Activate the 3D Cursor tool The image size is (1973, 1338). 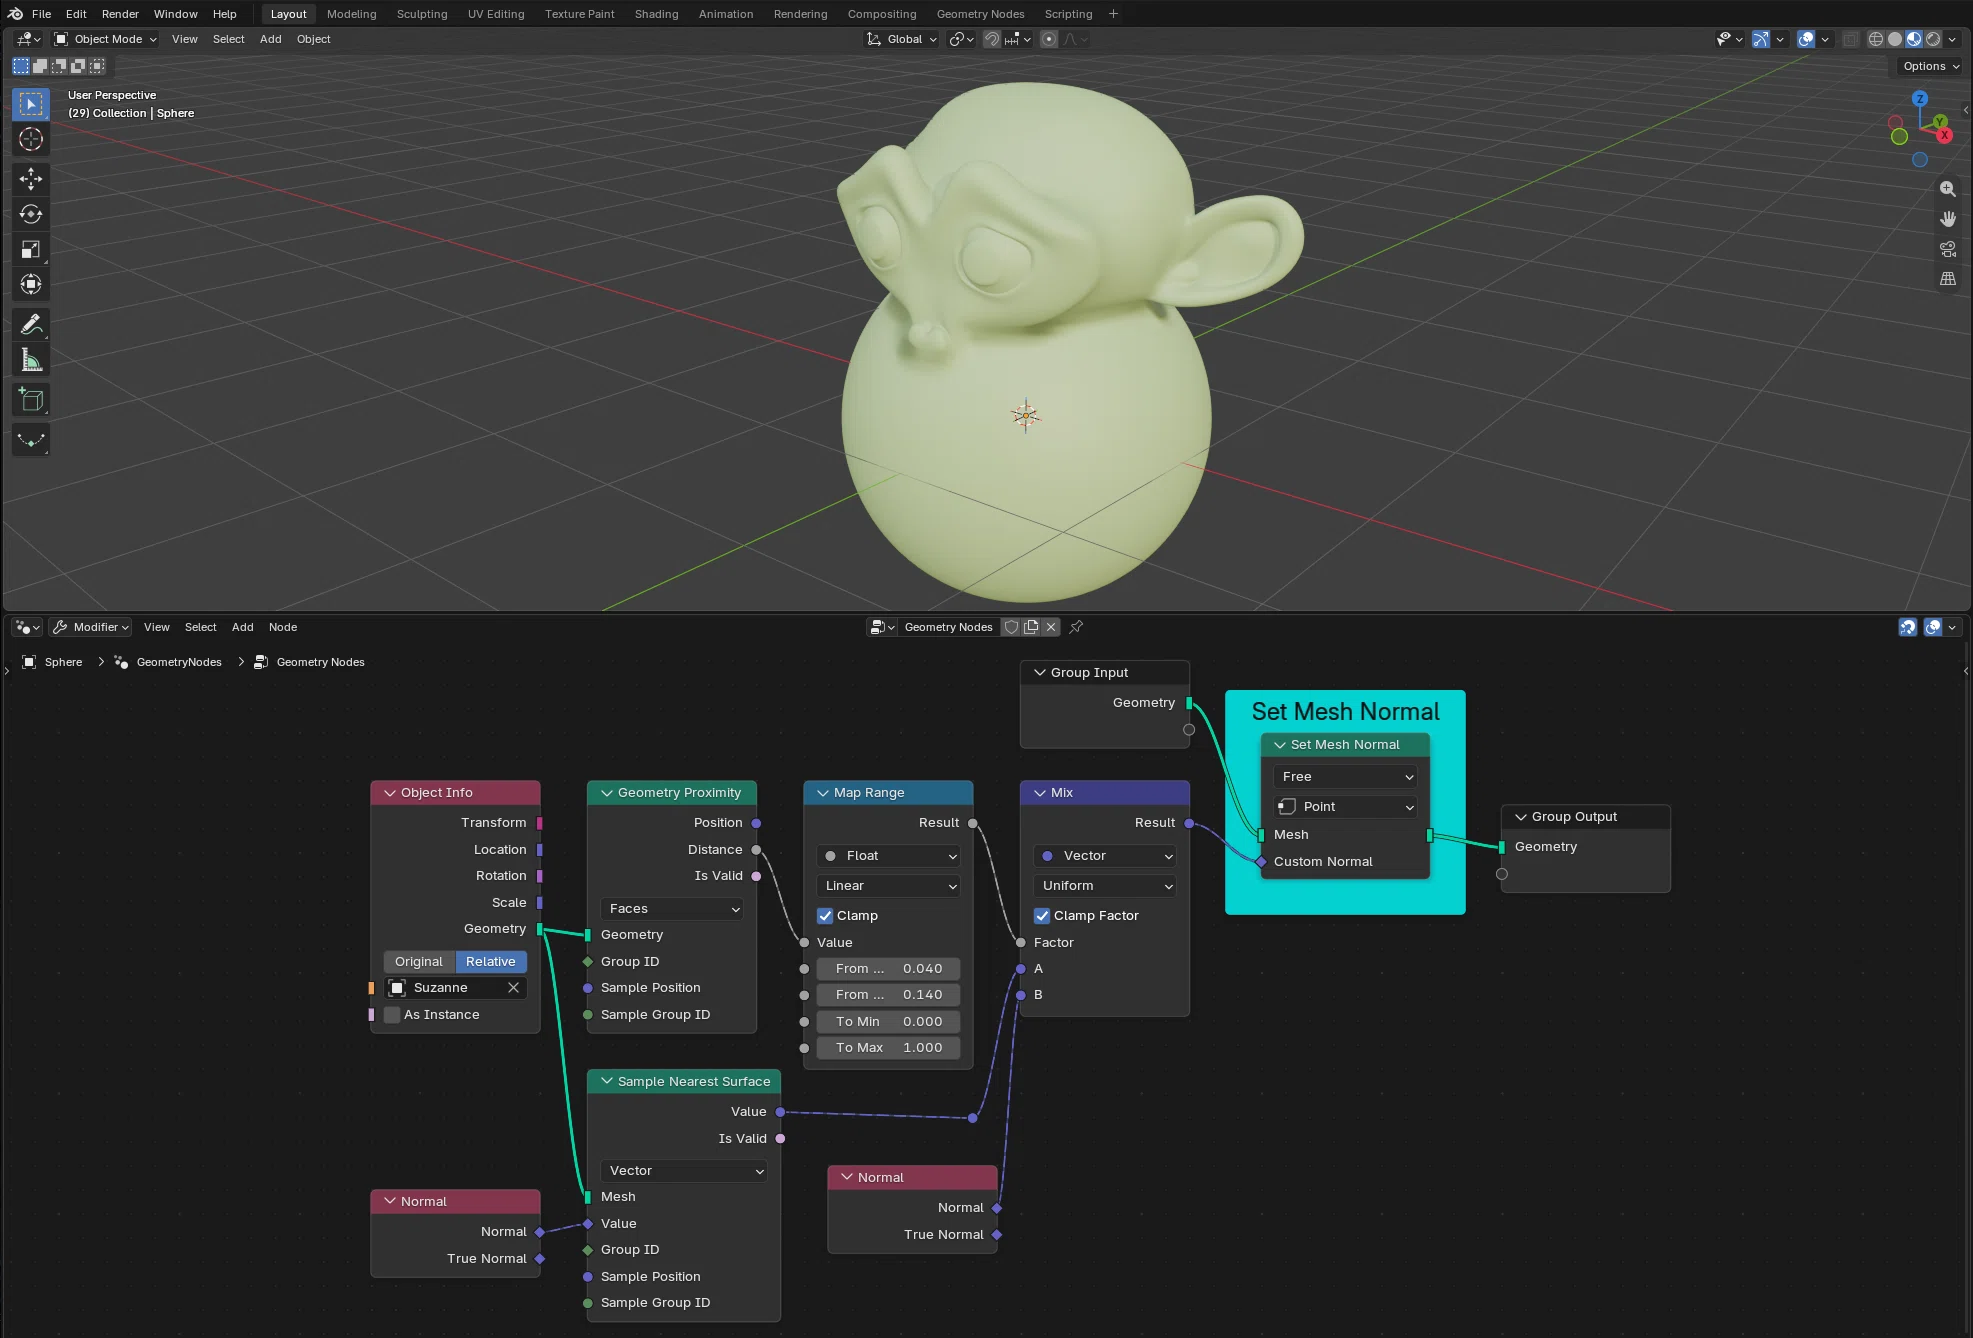tap(31, 139)
